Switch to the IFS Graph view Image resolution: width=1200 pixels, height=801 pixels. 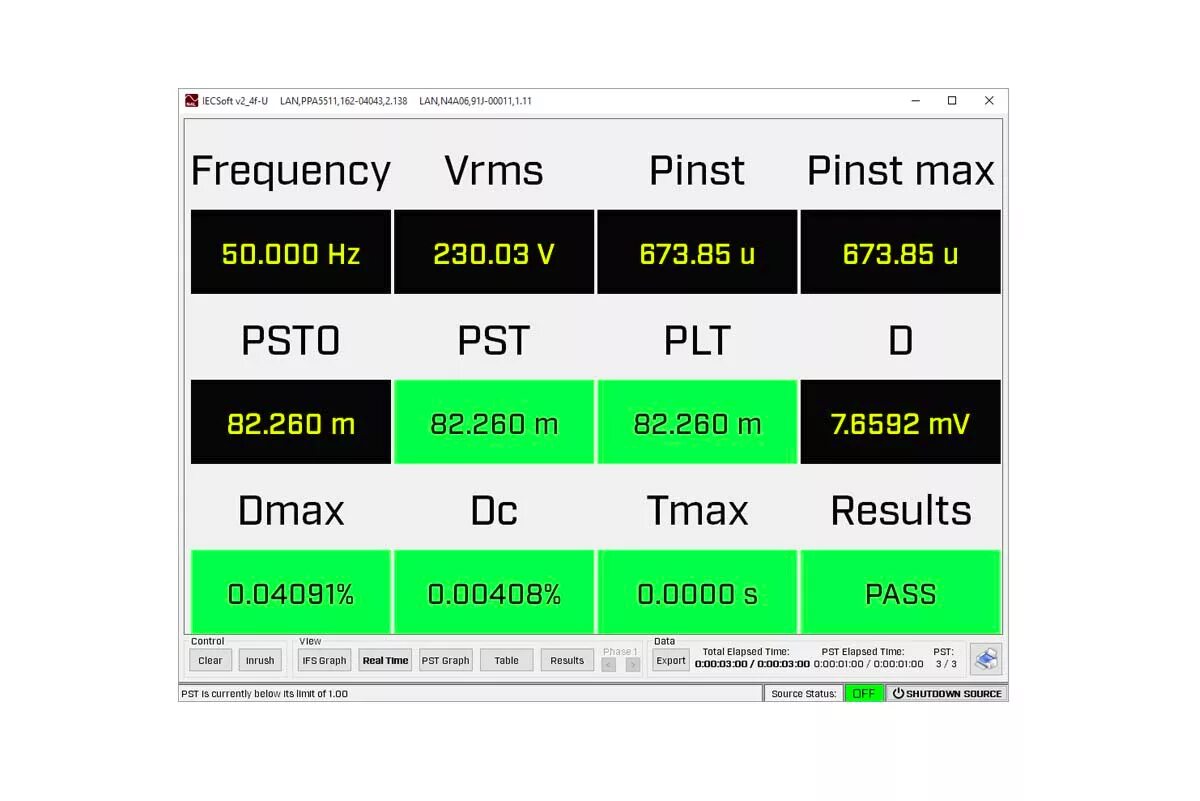pos(324,660)
